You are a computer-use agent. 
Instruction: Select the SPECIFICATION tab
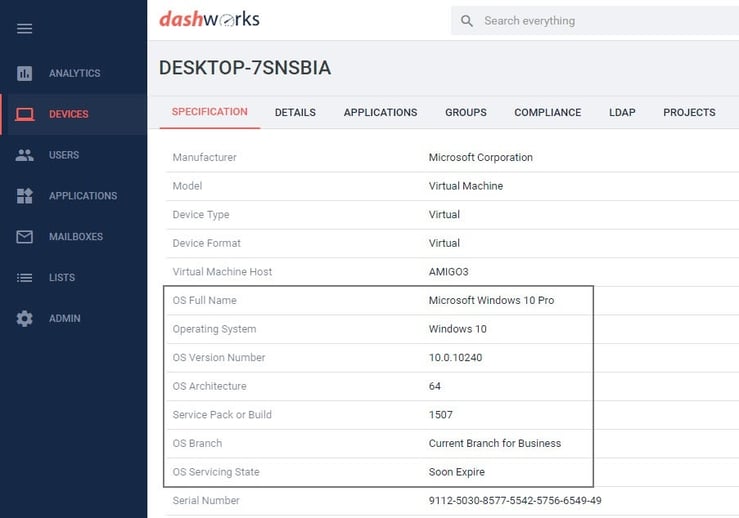(x=210, y=112)
